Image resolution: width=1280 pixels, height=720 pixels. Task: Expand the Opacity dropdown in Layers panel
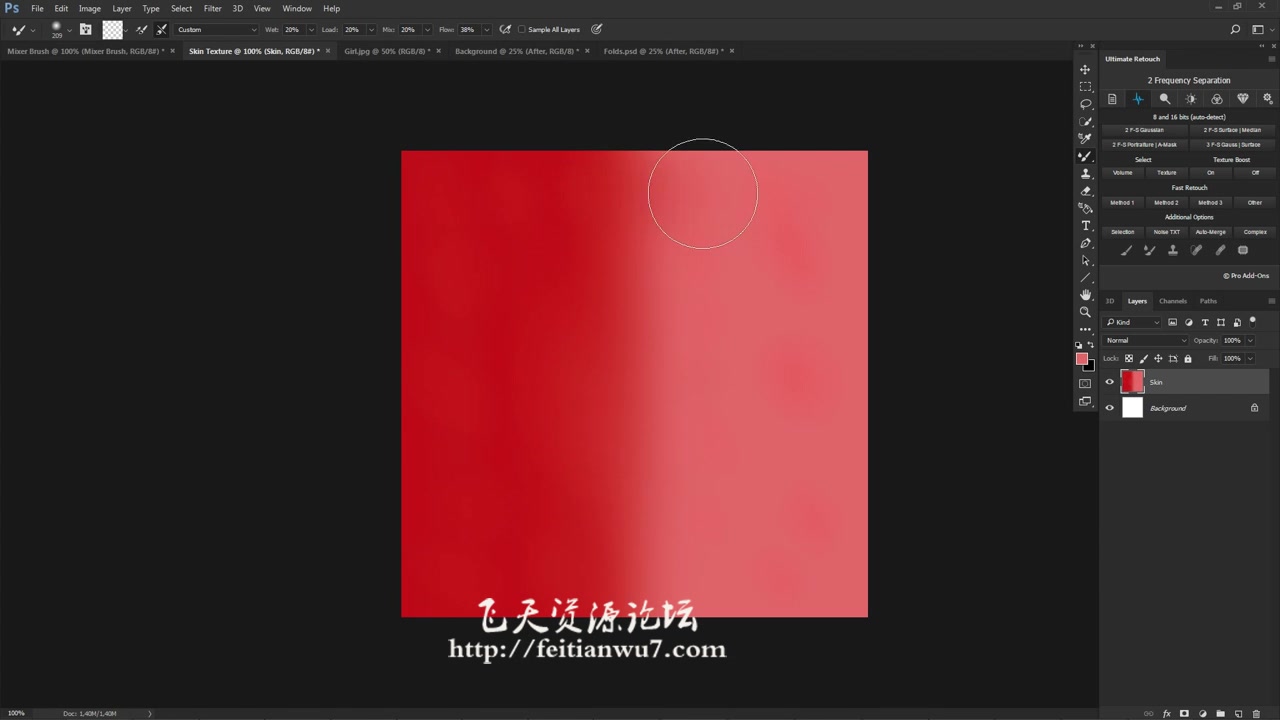click(1250, 340)
